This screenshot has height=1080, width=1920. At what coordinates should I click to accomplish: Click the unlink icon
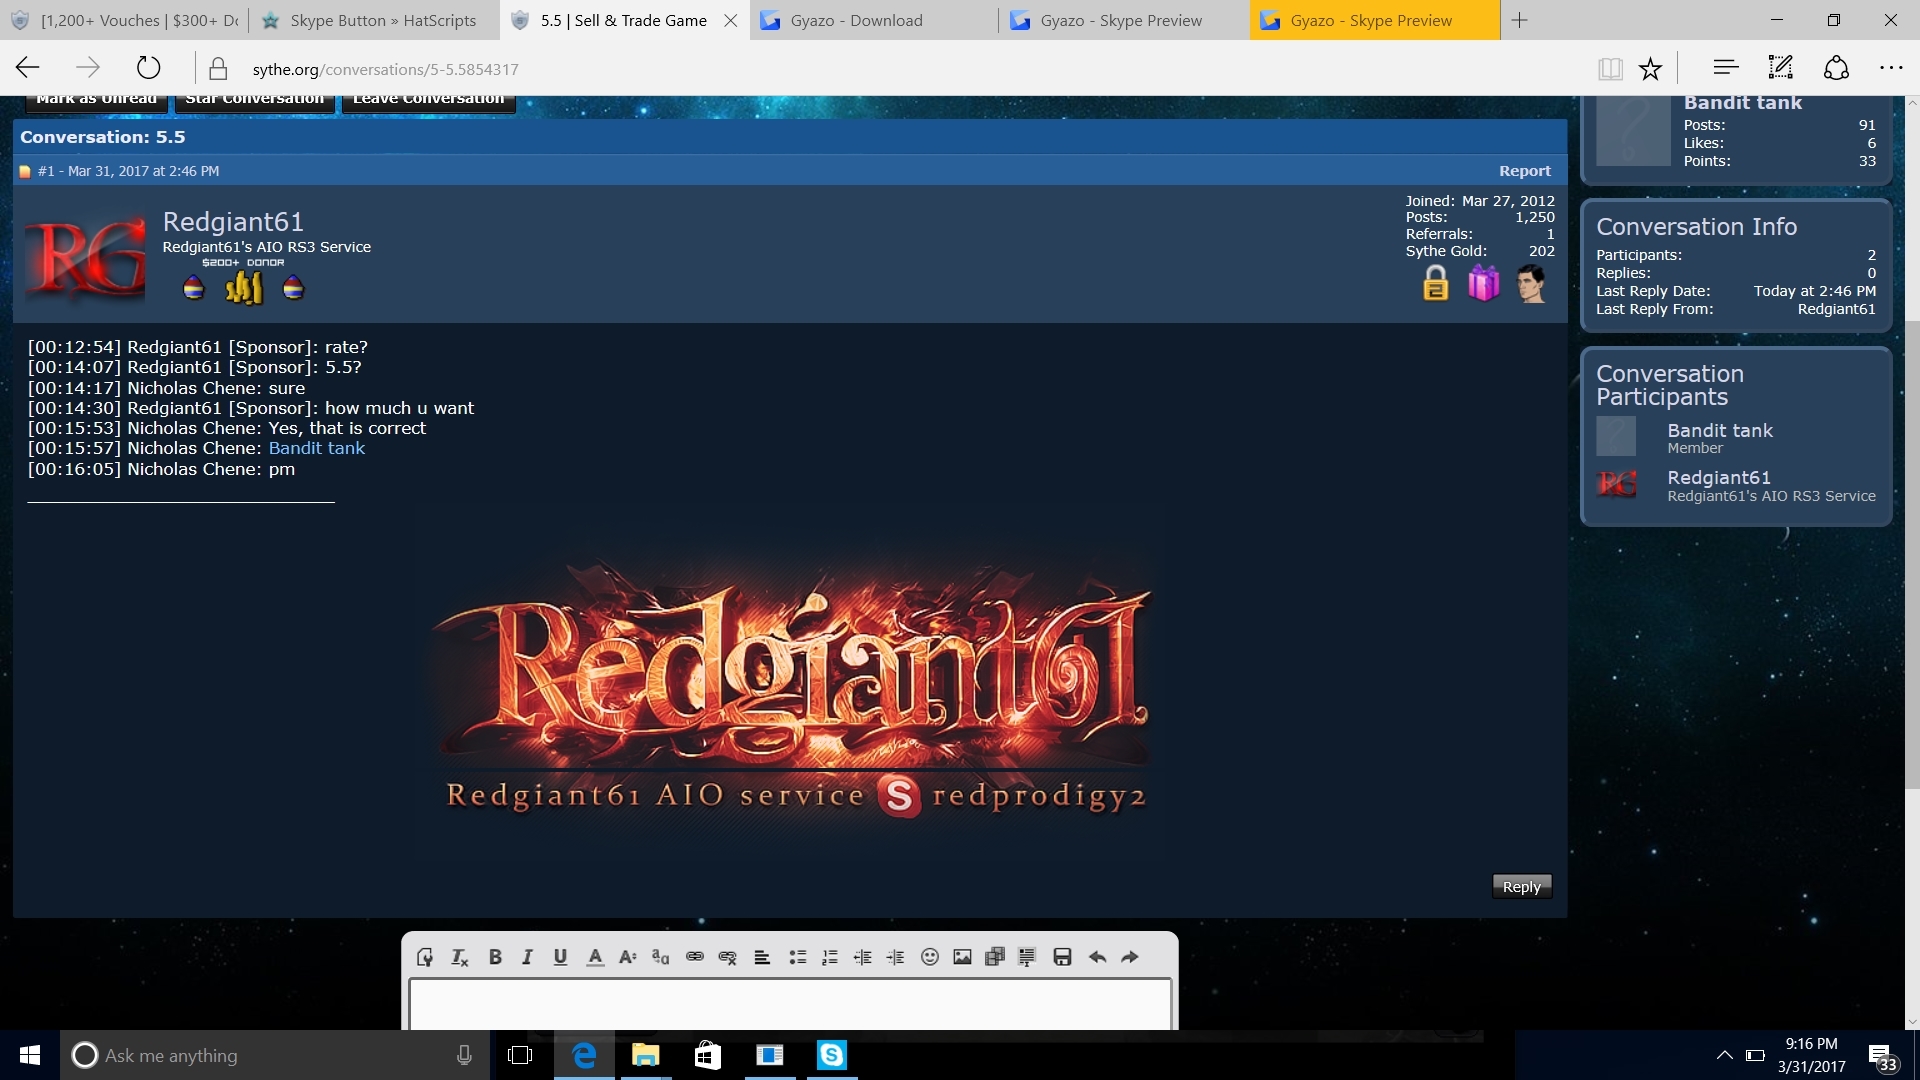[728, 957]
